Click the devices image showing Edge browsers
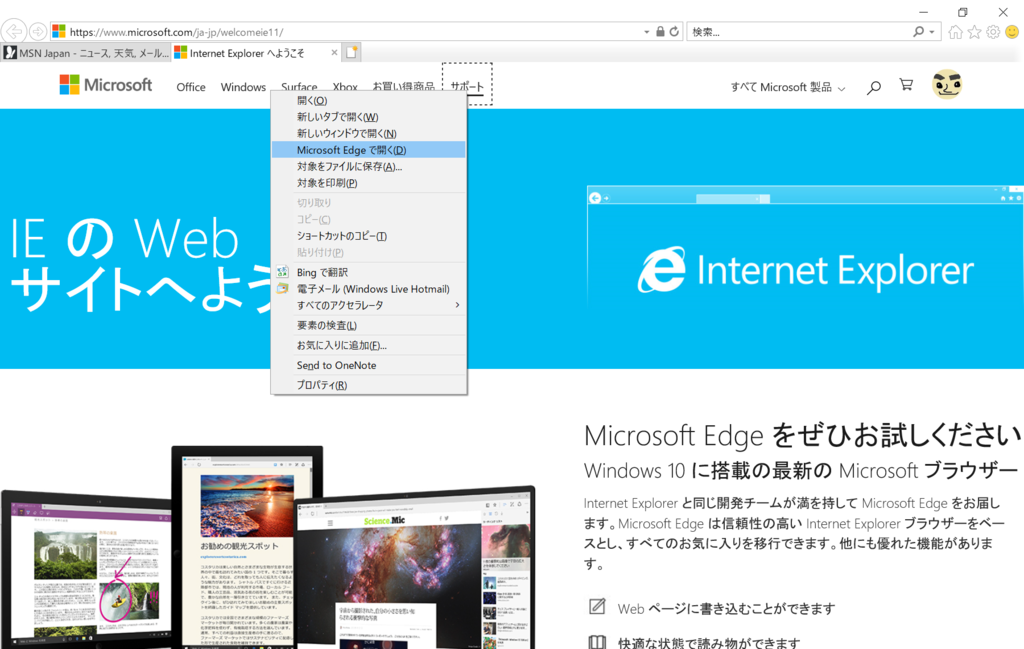The height and width of the screenshot is (649, 1024). click(x=268, y=547)
